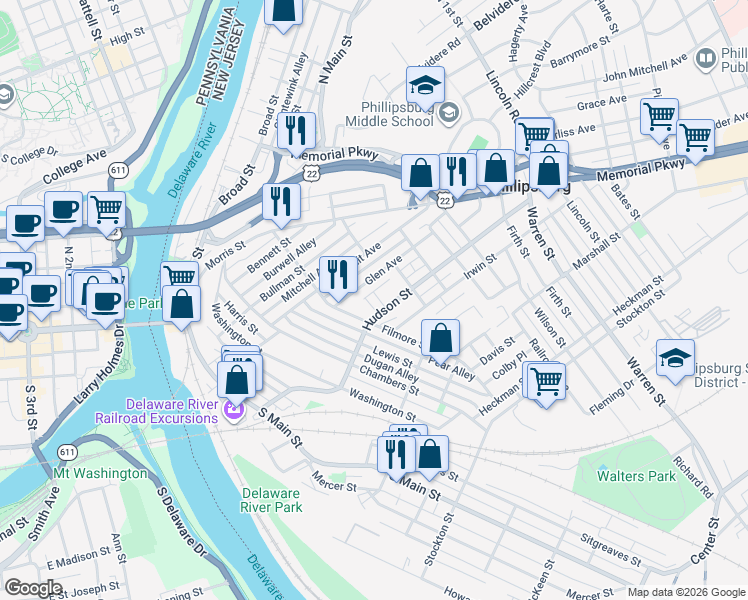Open the shopping cart marker near Heckman St
748x600 pixels.
tap(547, 382)
